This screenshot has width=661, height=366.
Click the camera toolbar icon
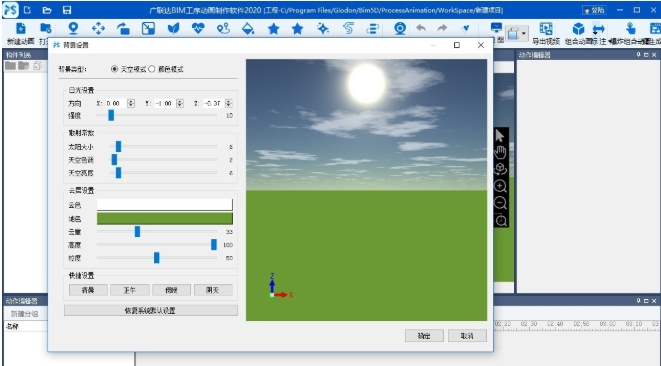click(400, 28)
